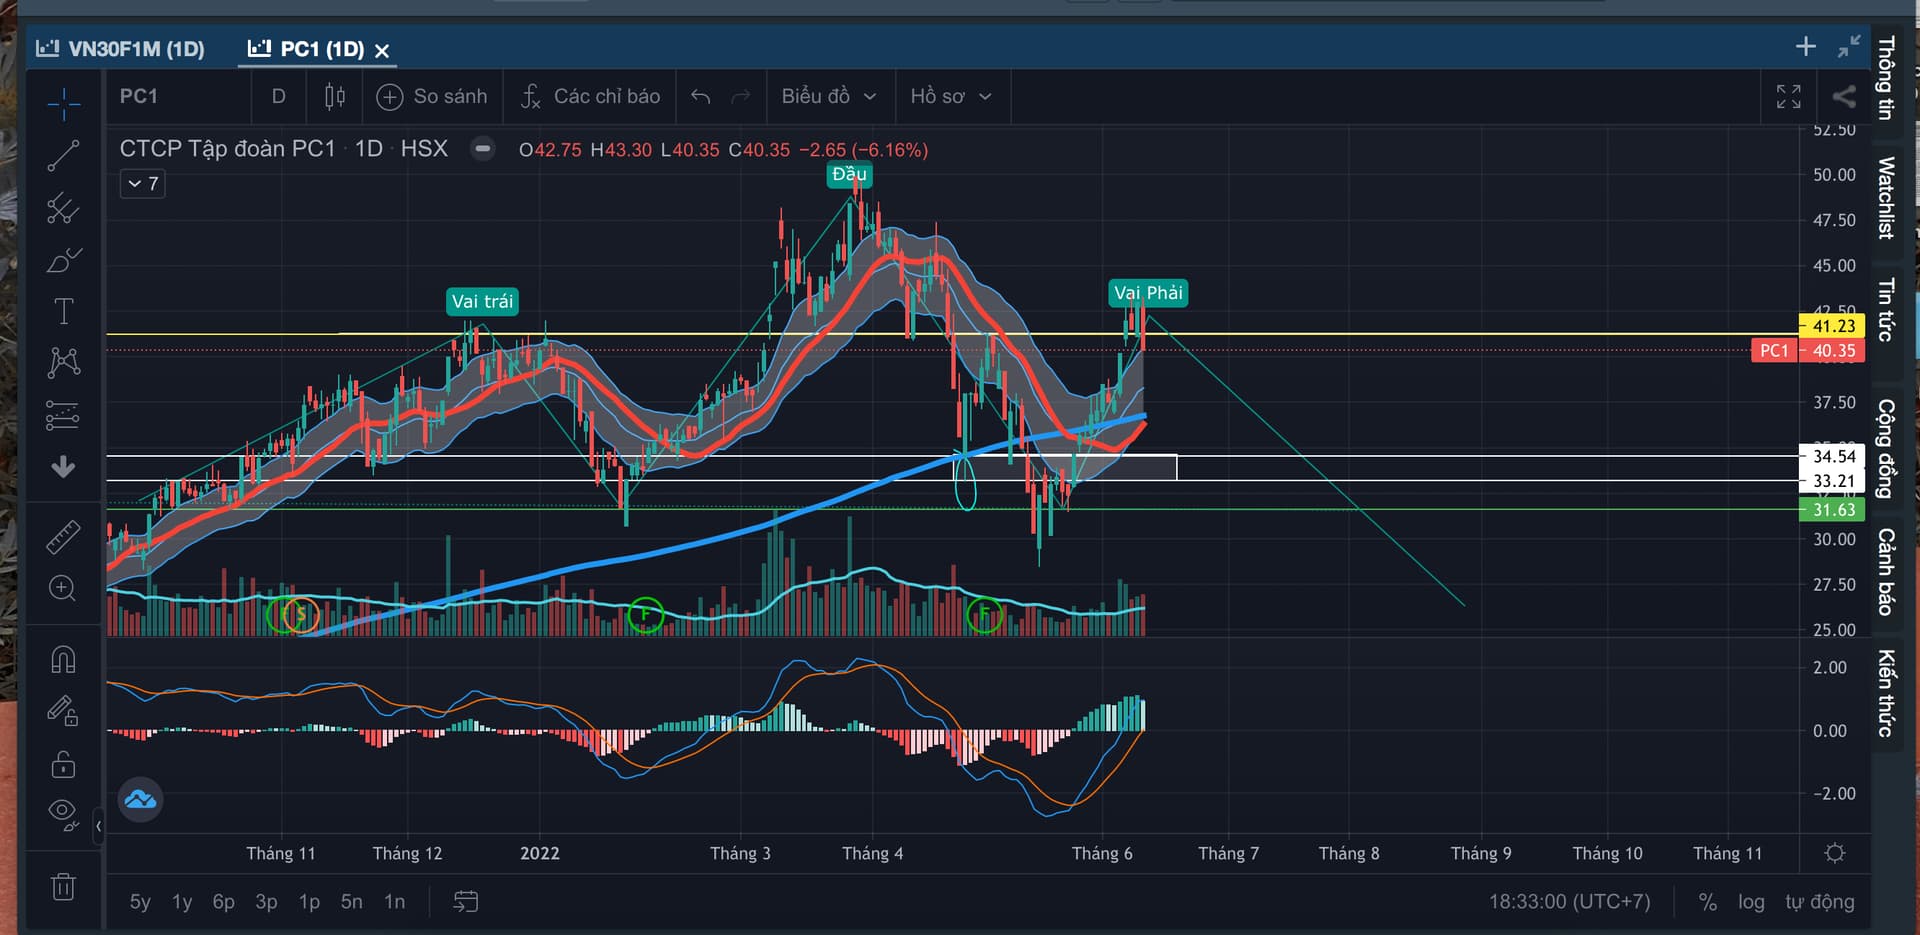
Task: Expand the Hồ sơ dropdown
Action: (950, 96)
